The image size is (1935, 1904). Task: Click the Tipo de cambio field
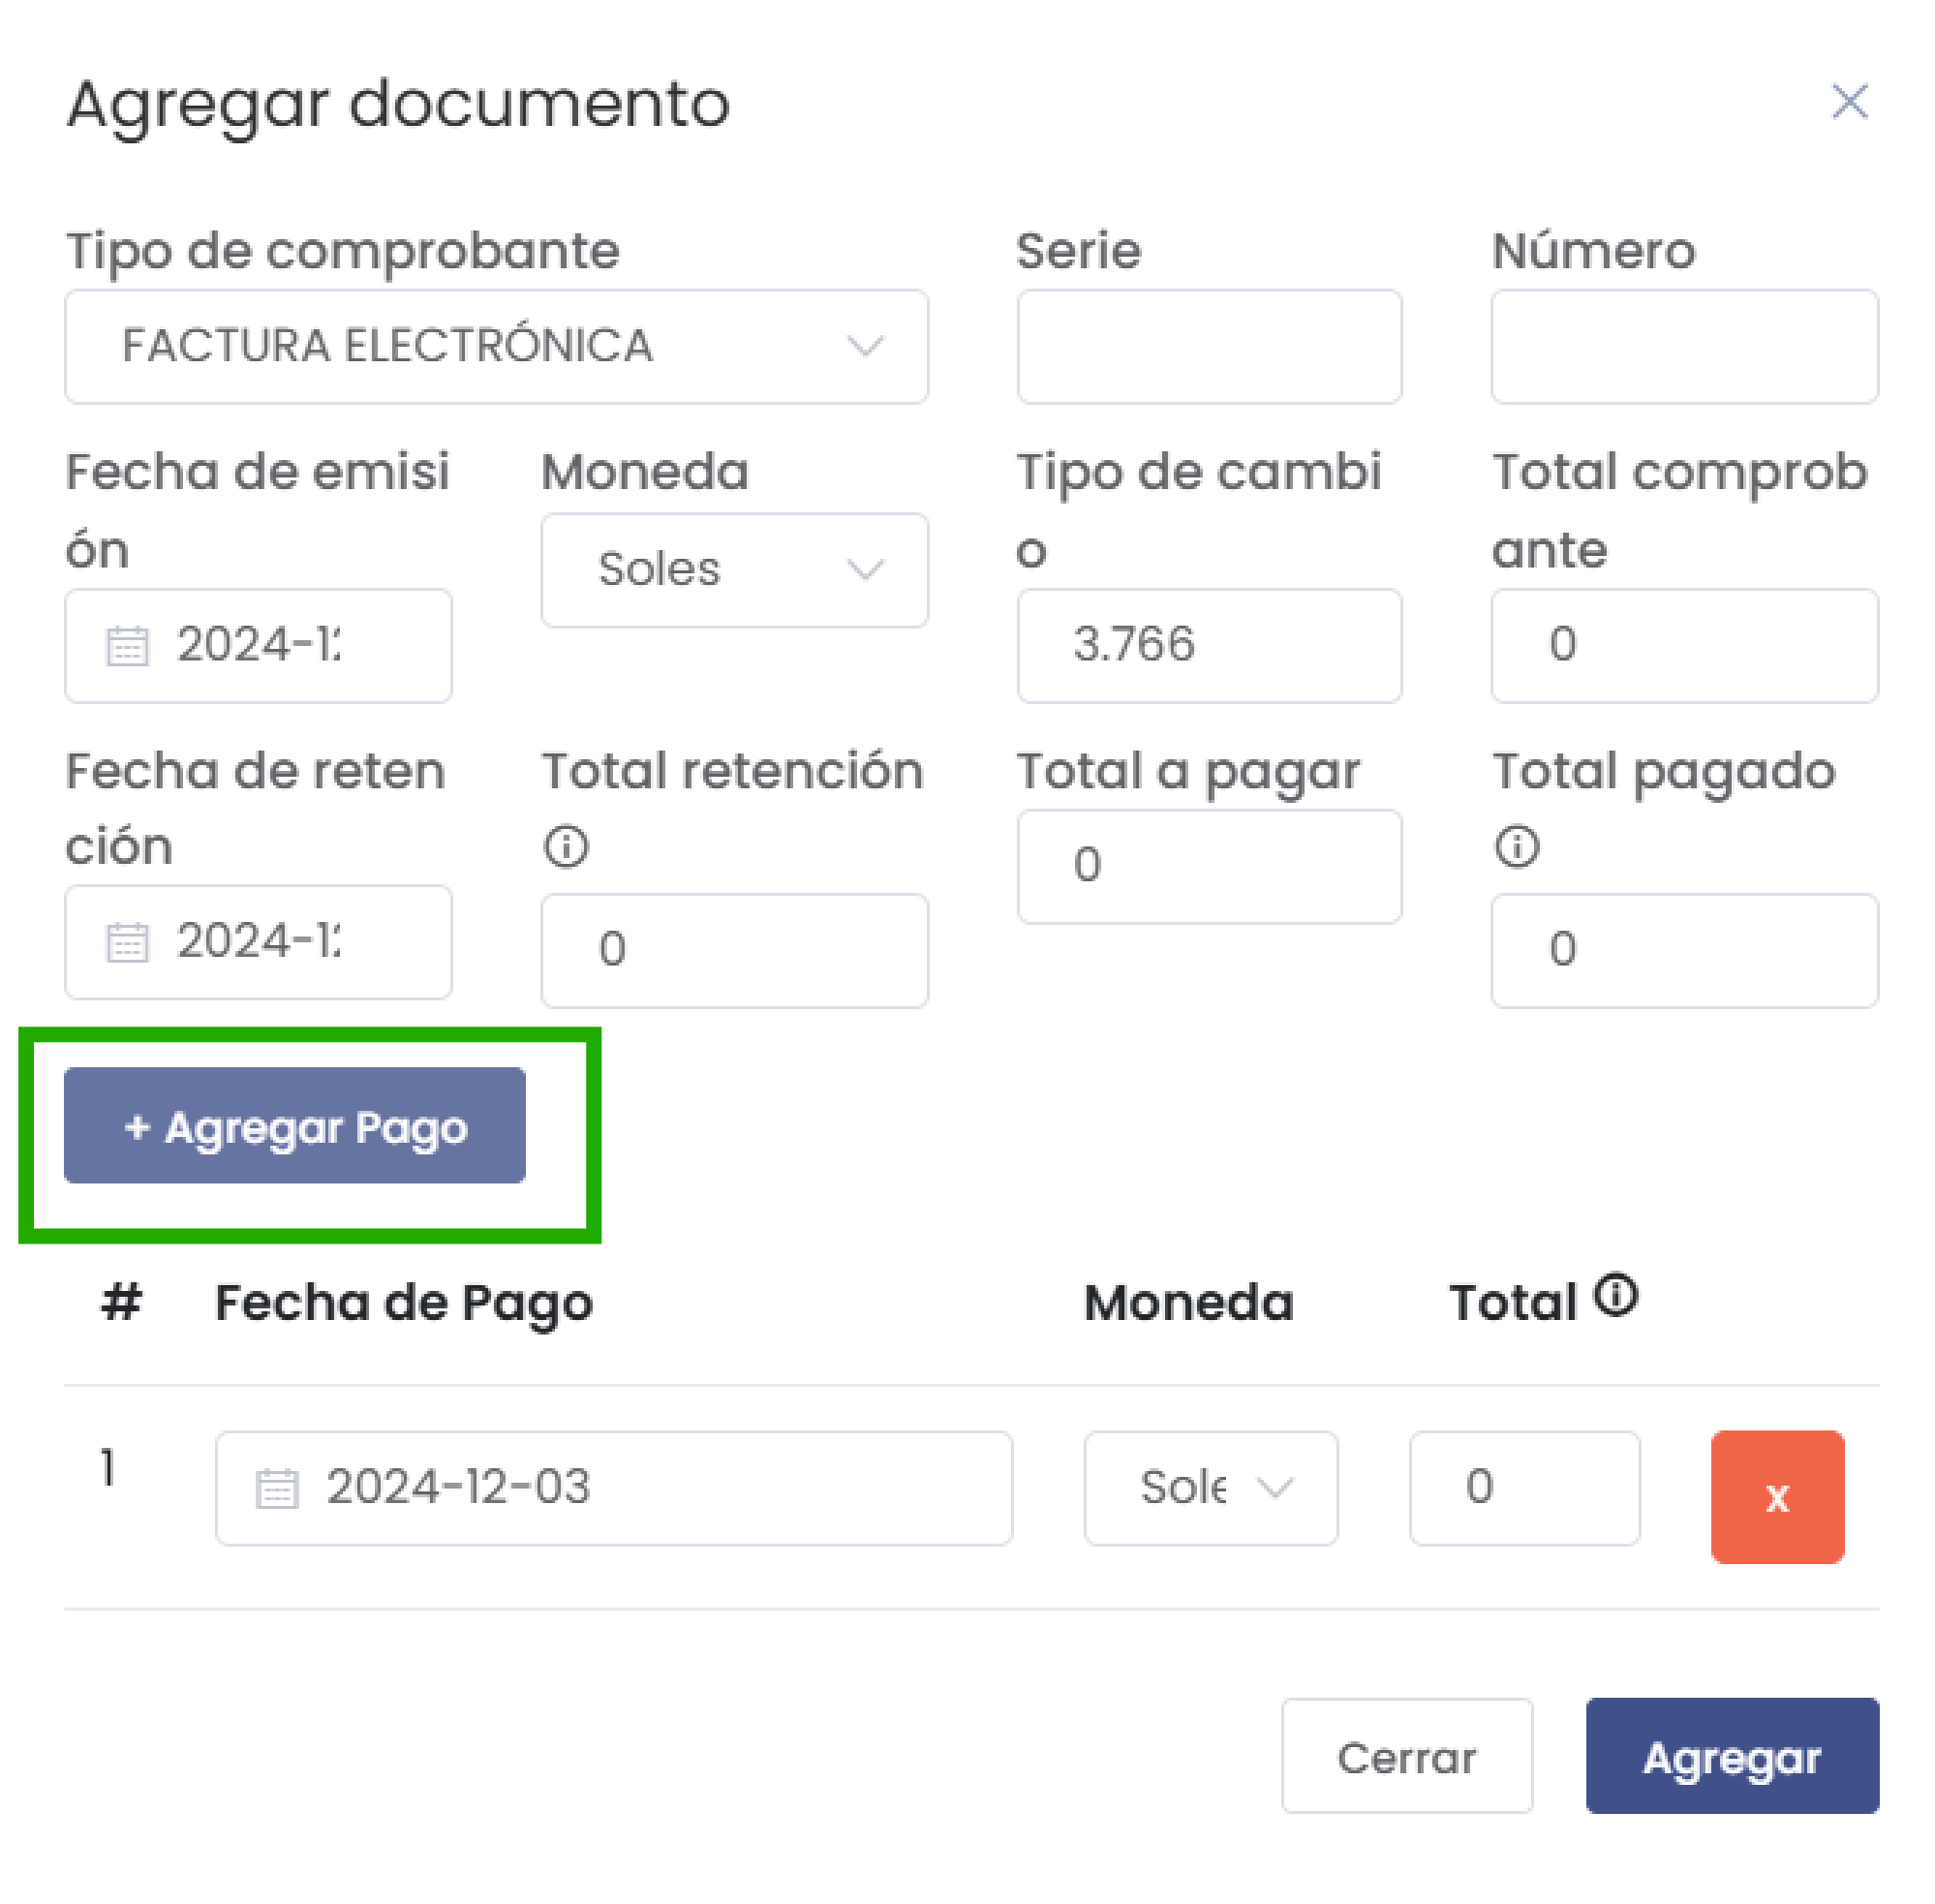(1208, 645)
